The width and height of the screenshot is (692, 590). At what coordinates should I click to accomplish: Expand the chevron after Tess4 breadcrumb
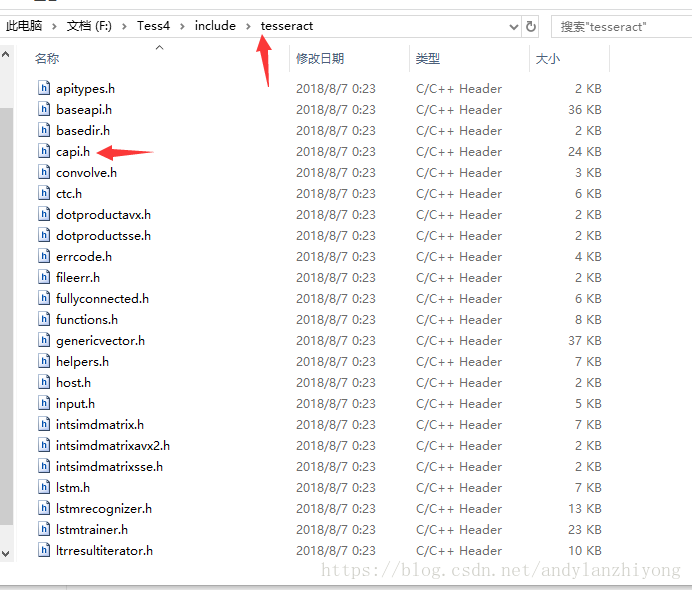pyautogui.click(x=182, y=26)
